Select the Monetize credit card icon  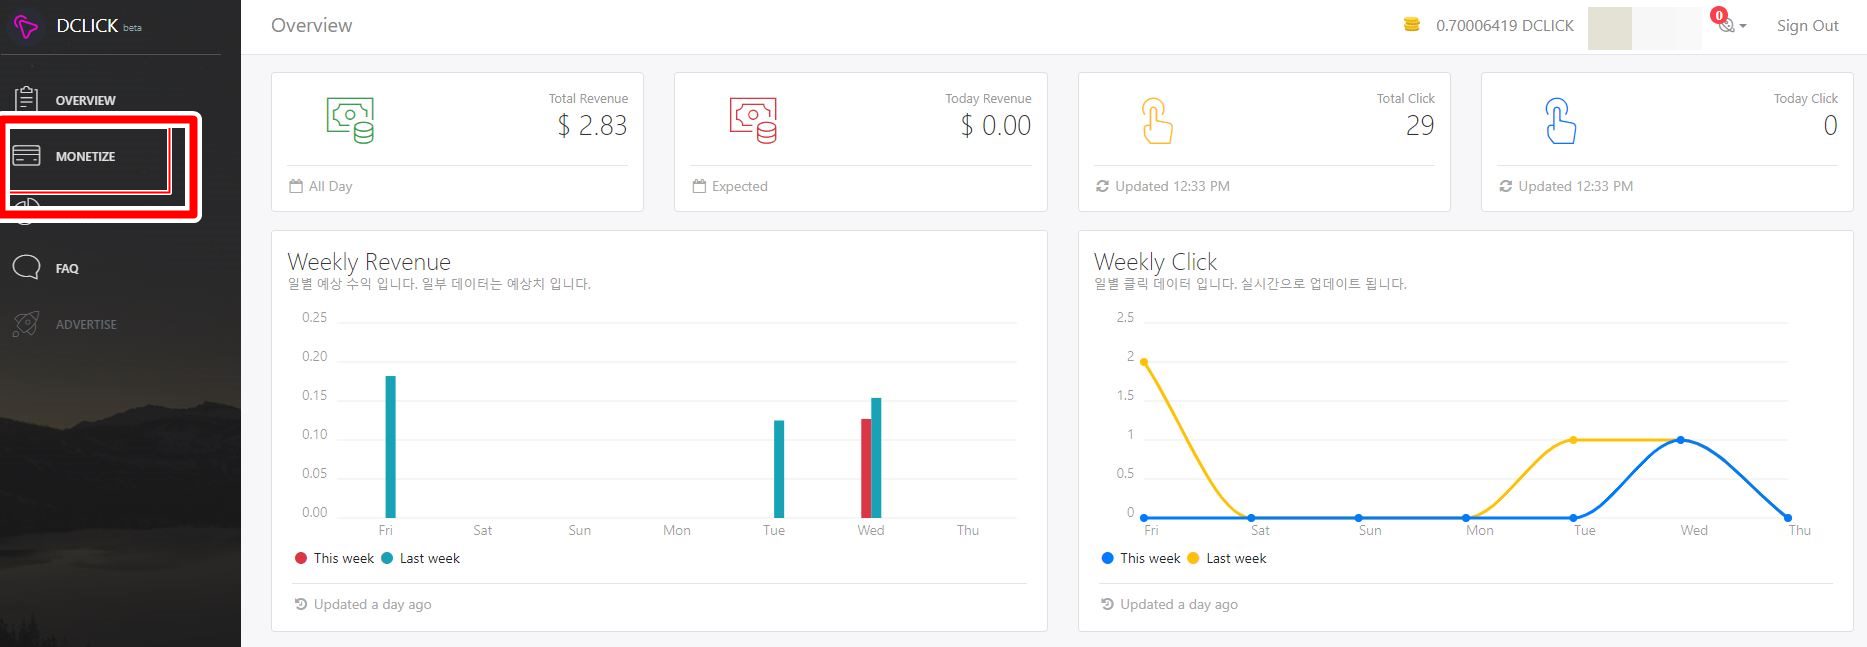click(26, 156)
